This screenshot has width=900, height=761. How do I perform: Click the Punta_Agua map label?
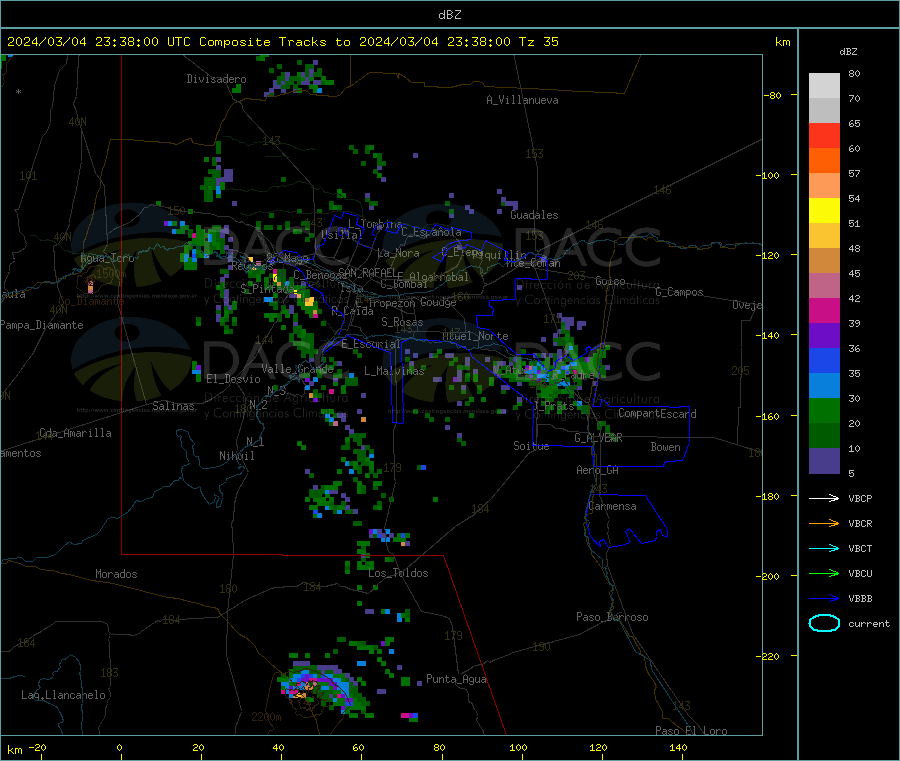click(x=456, y=679)
